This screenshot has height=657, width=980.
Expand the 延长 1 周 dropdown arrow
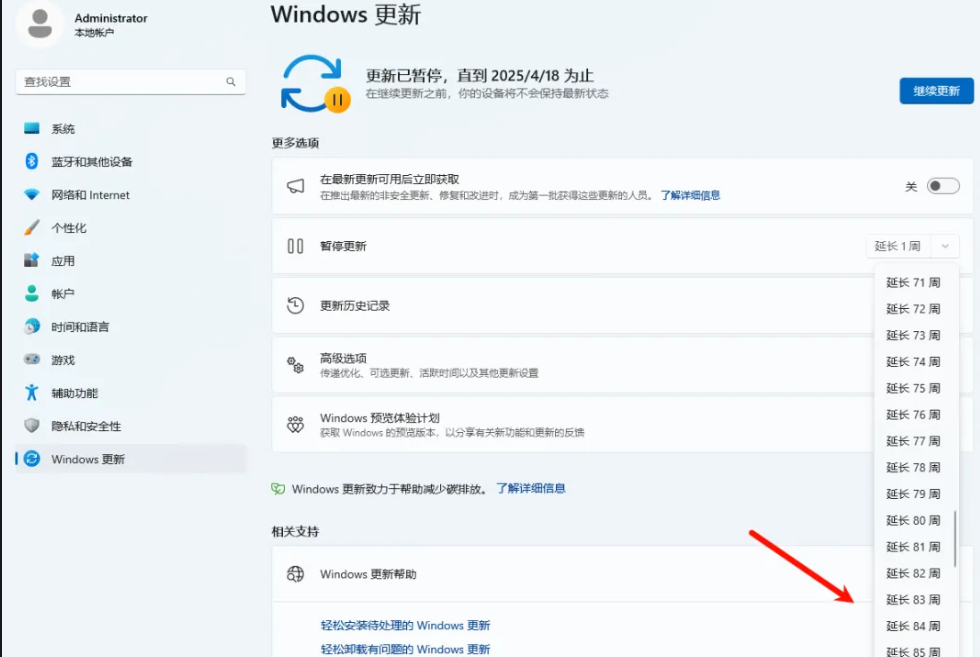945,246
